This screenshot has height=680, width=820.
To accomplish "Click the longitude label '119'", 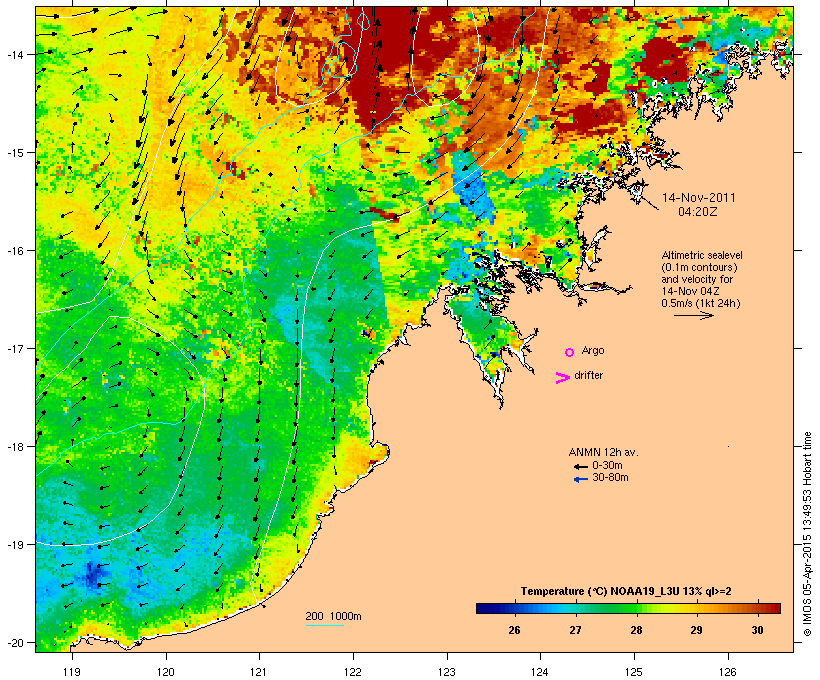I will tap(72, 672).
